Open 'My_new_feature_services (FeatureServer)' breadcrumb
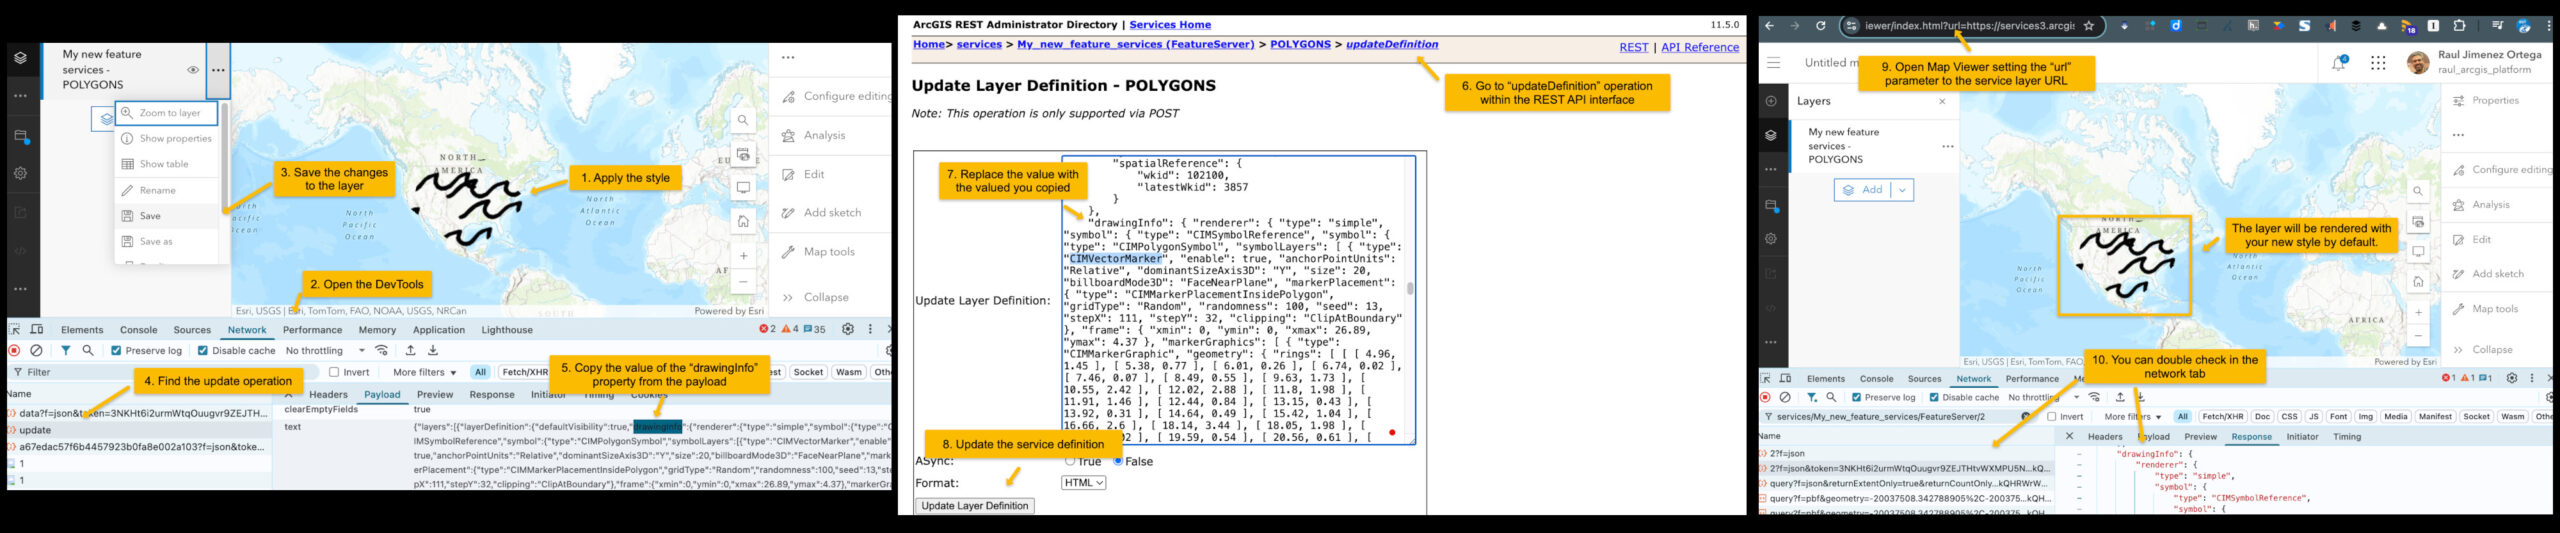Screen dimensions: 2560x533 click(1135, 44)
